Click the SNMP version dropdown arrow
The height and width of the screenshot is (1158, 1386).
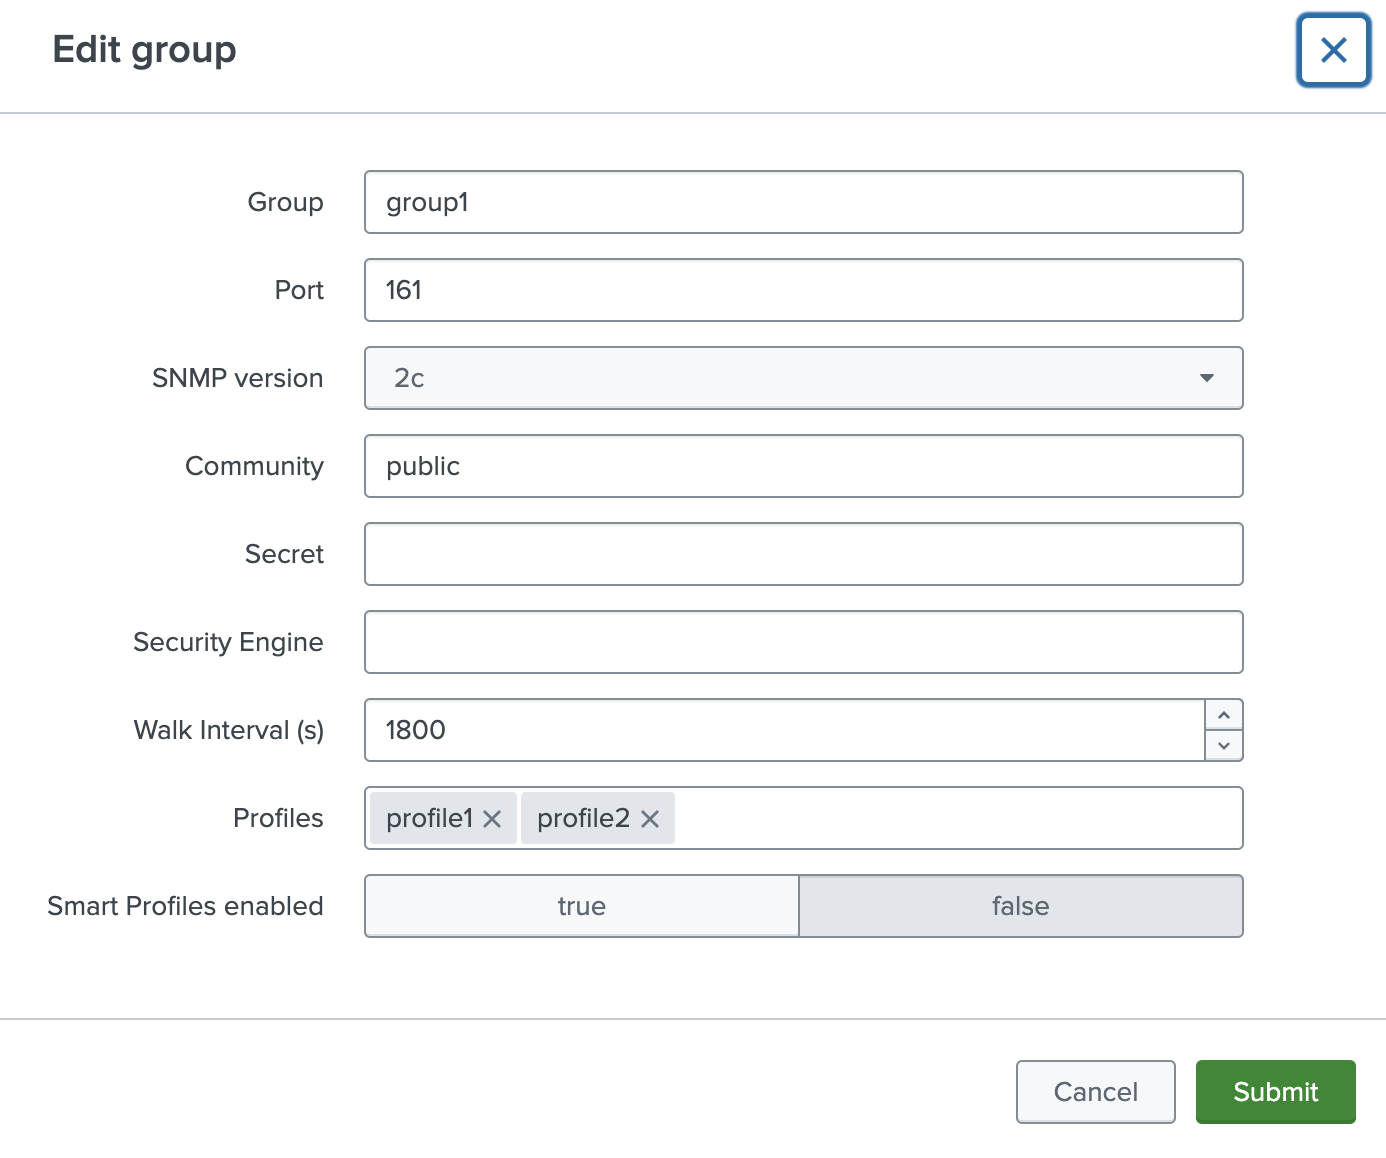[1207, 378]
